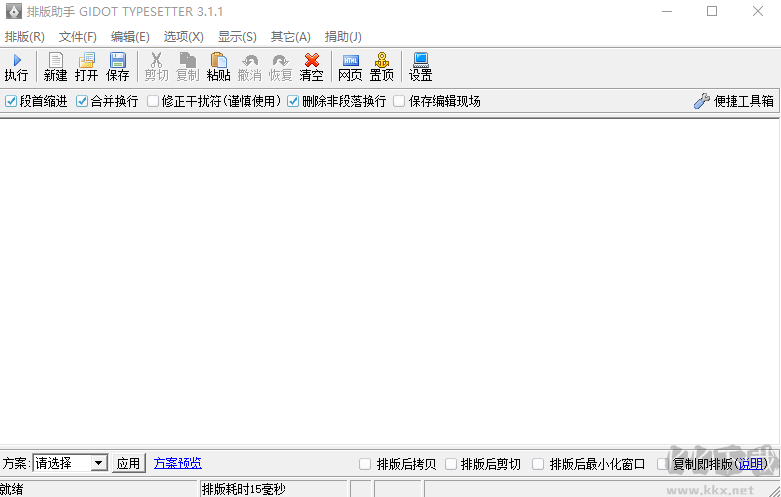Click the 应用 (Apply) button
Image resolution: width=781 pixels, height=497 pixels.
pyautogui.click(x=129, y=463)
